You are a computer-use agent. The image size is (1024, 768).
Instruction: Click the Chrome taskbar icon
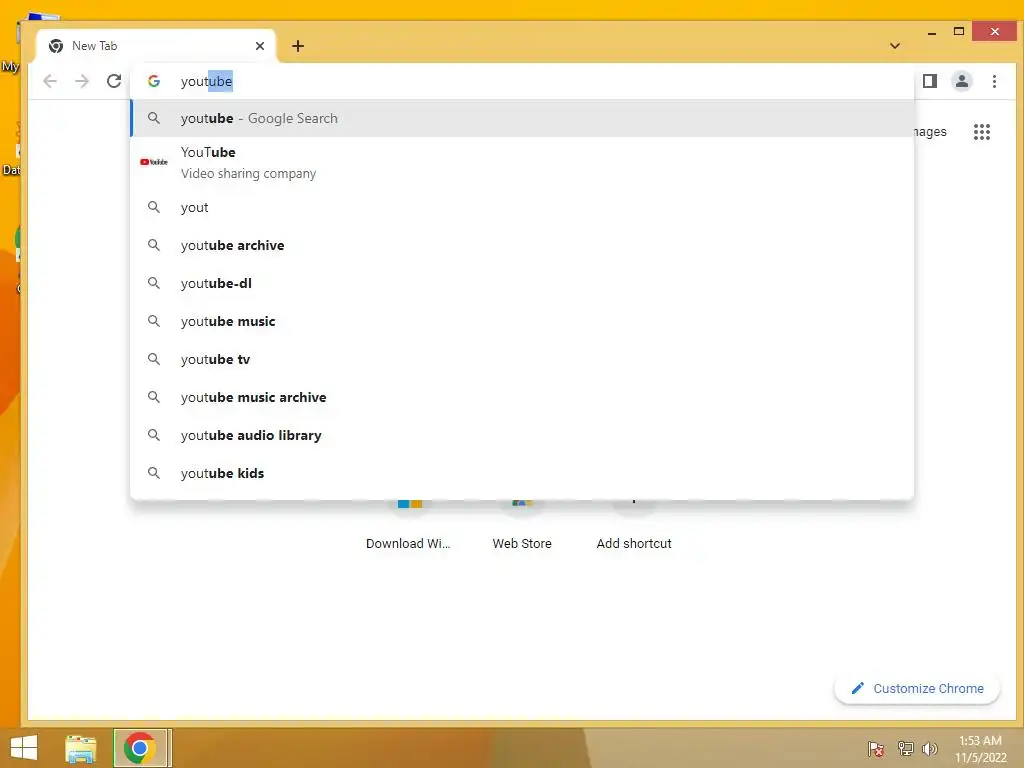(140, 748)
